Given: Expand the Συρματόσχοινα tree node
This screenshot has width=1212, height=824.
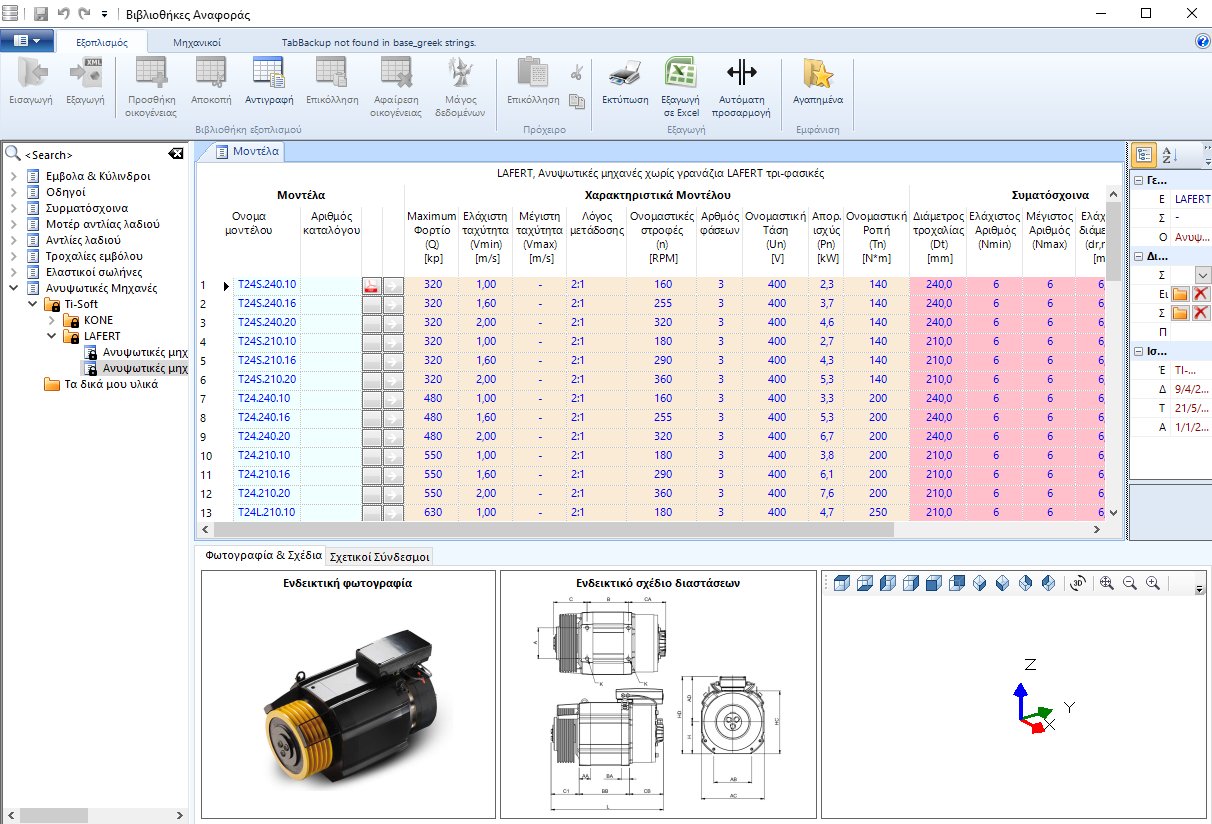Looking at the screenshot, I should pos(15,208).
